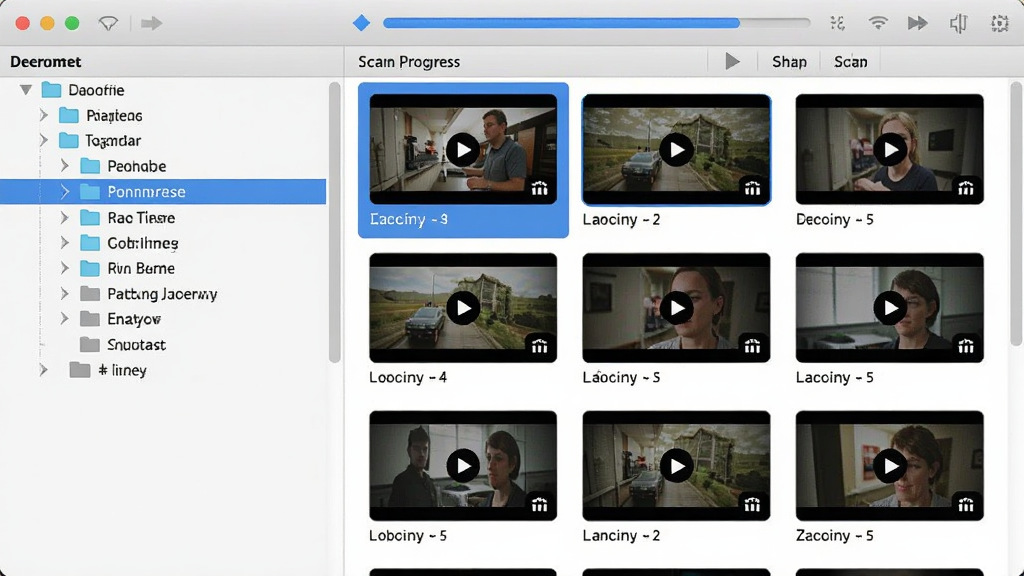
Task: Click the forward arrow icon near window controls
Action: 152,24
